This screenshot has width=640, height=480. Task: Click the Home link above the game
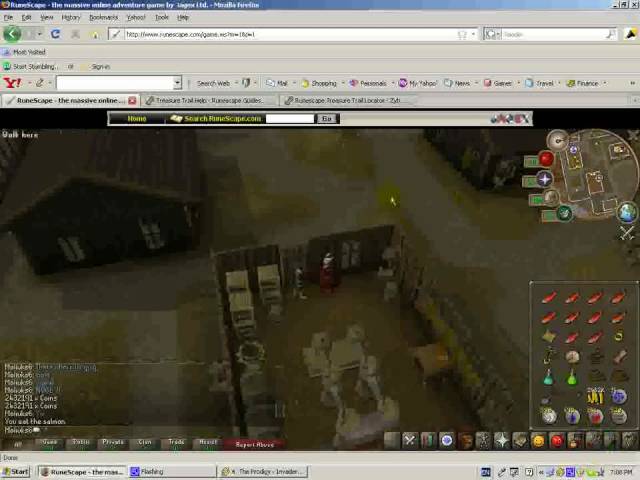pyautogui.click(x=137, y=119)
